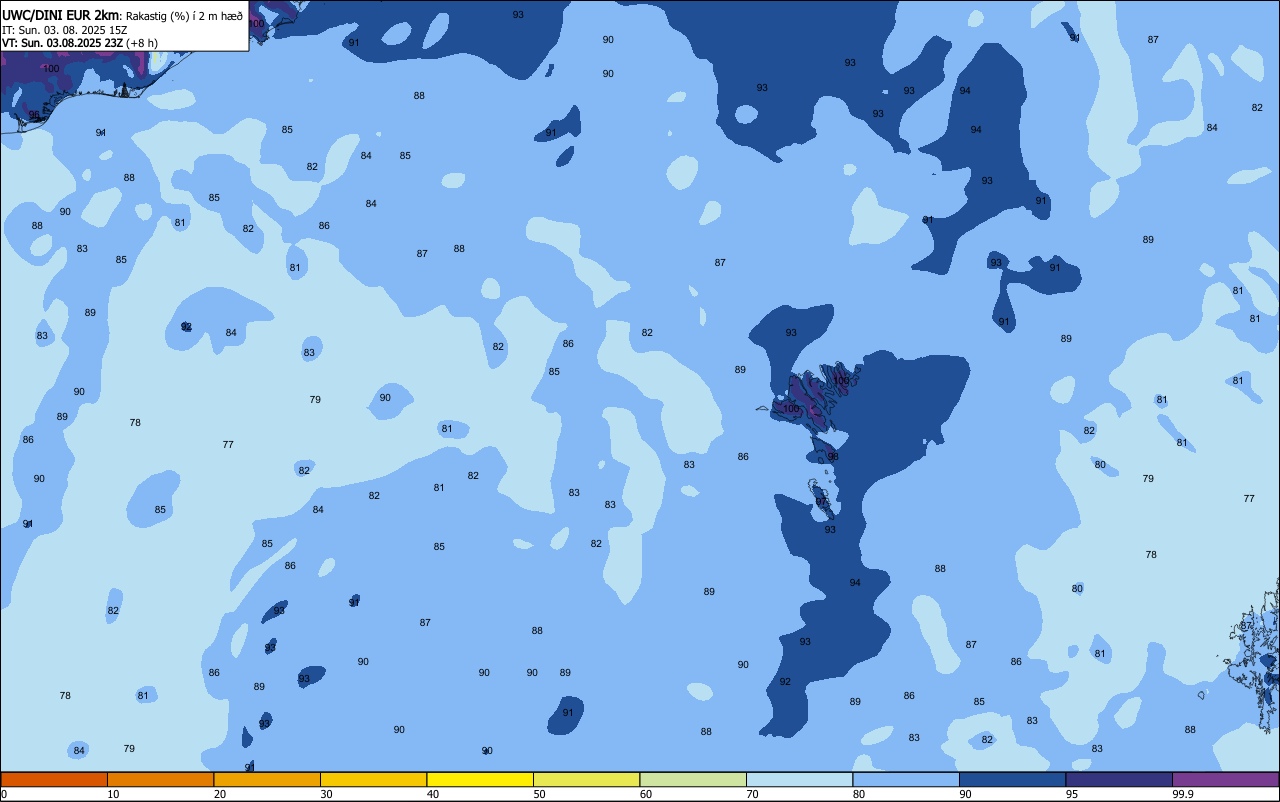Click the 60–70 pale green legend segment
This screenshot has height=802, width=1280.
pyautogui.click(x=693, y=779)
